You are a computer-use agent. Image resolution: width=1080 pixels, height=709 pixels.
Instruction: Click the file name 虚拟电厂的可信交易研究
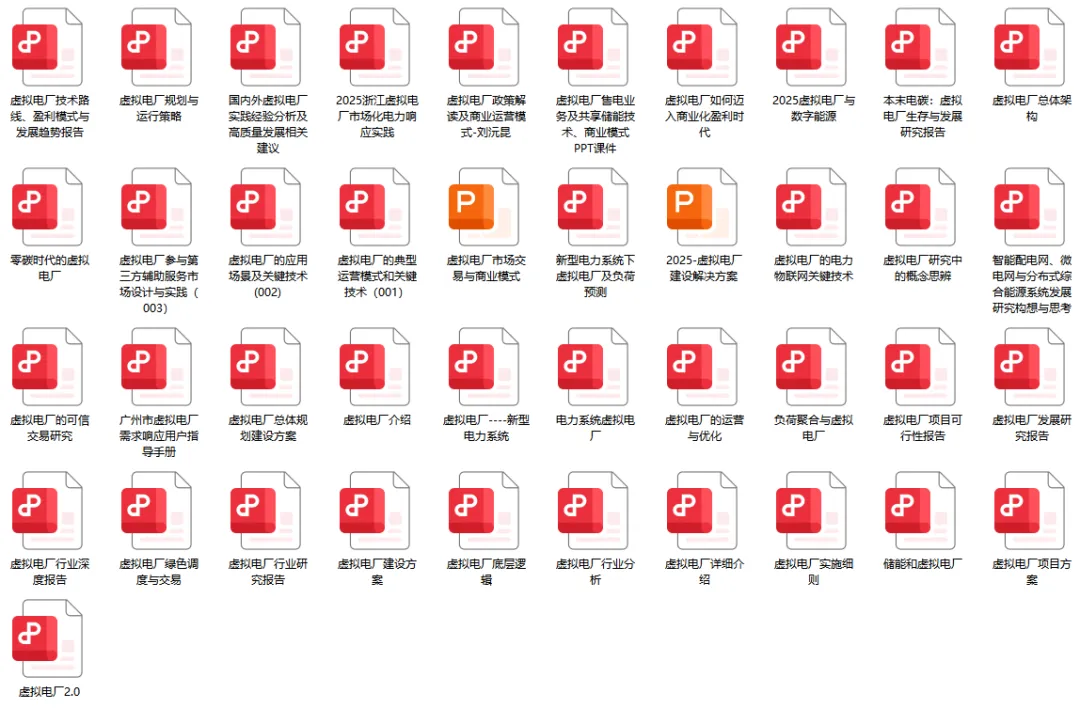pos(49,428)
